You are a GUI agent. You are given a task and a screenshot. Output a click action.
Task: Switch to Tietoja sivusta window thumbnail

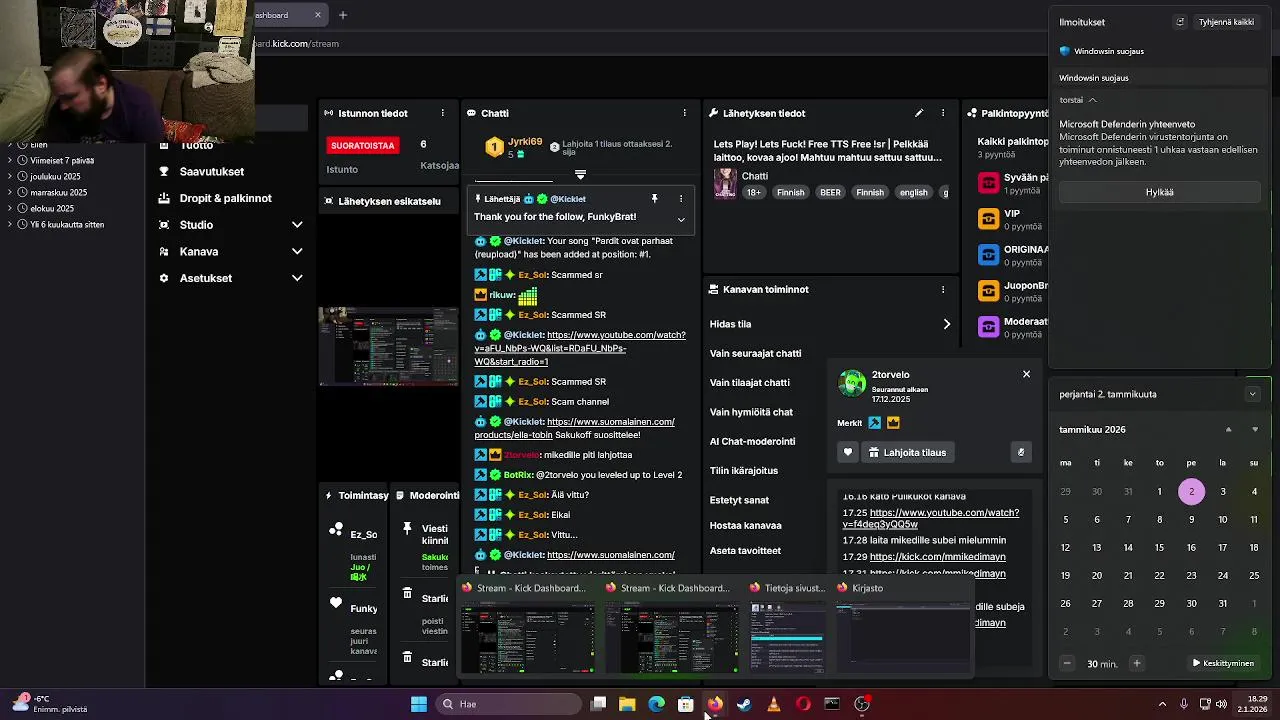[787, 627]
